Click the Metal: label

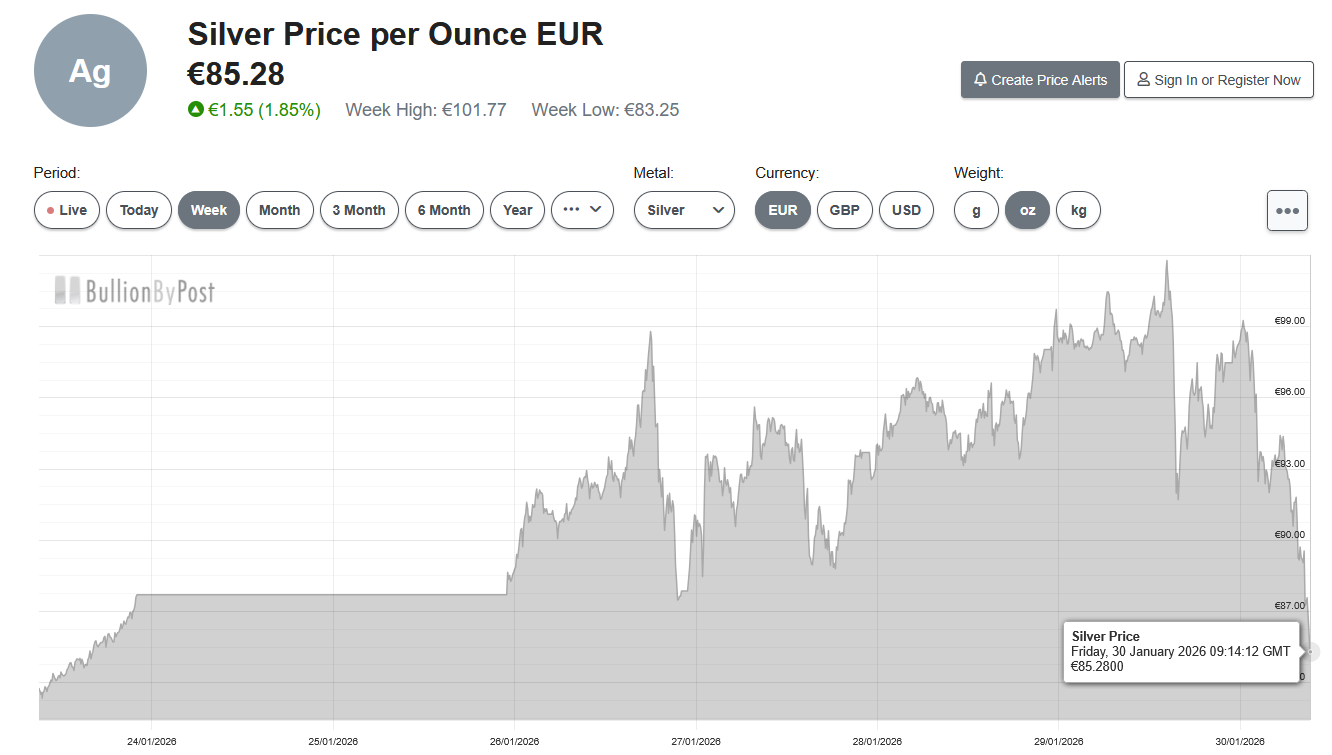(x=654, y=173)
